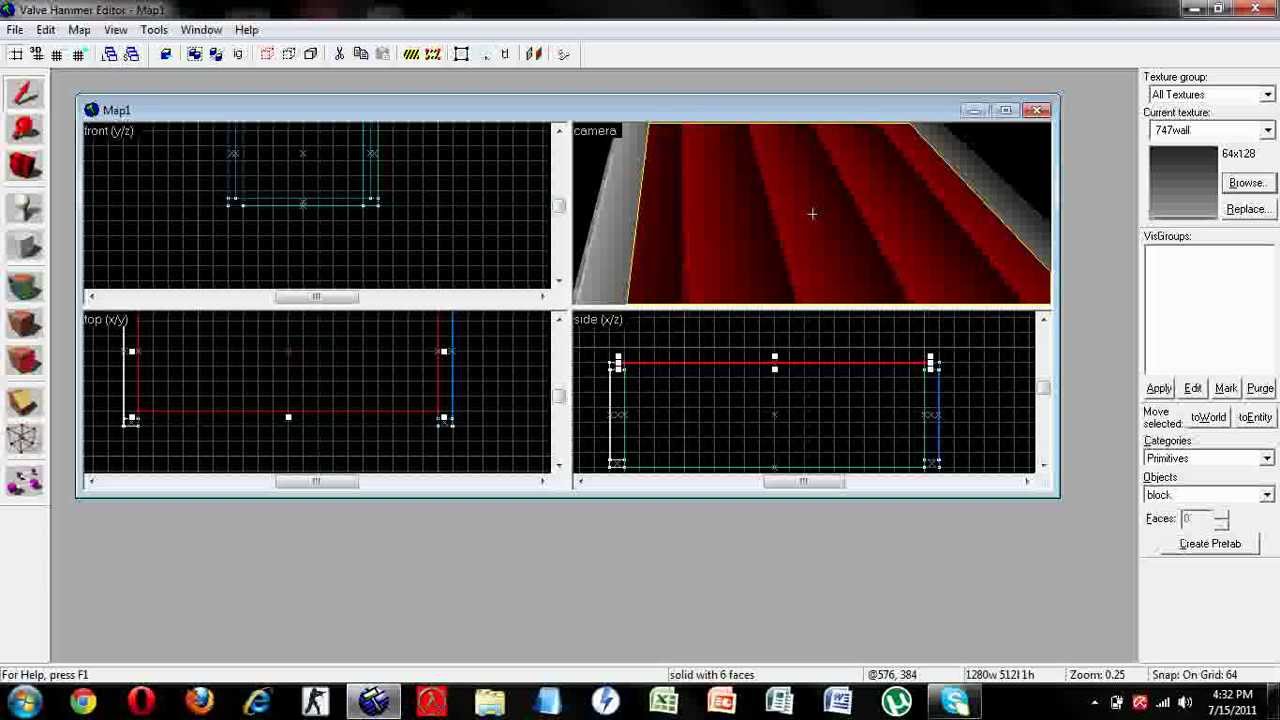Open the Objects block dropdown

1267,495
